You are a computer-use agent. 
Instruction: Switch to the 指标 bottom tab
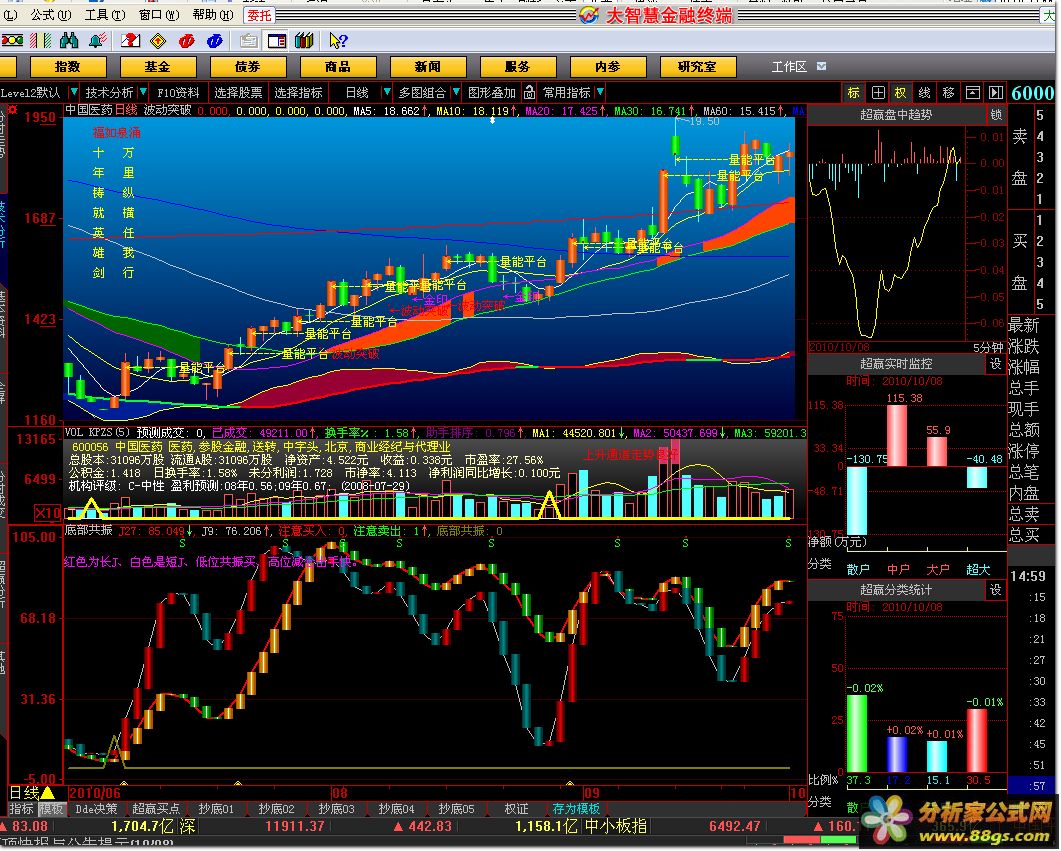(x=22, y=810)
